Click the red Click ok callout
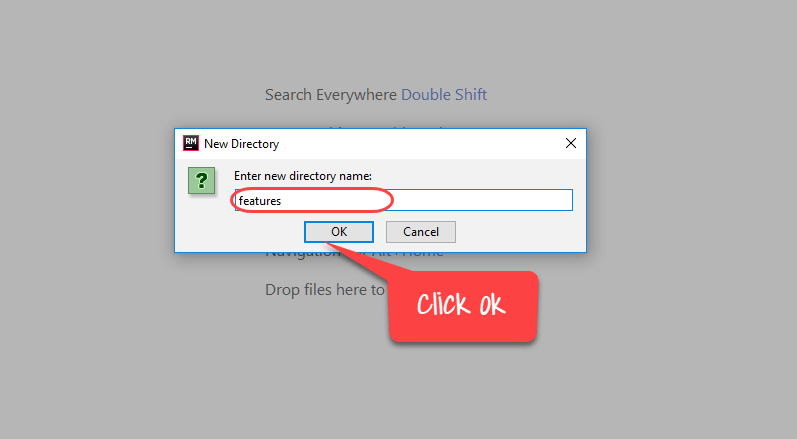This screenshot has width=797, height=439. 463,306
